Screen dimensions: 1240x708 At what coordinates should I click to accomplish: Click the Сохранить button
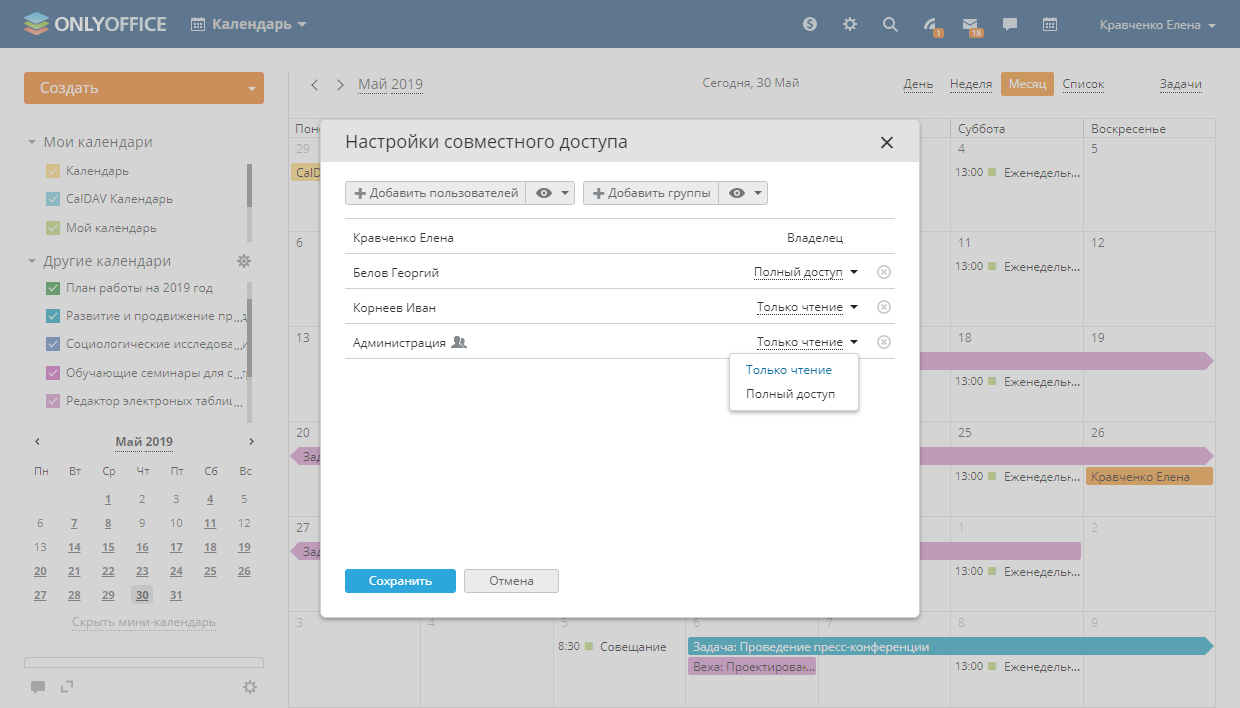pos(400,581)
